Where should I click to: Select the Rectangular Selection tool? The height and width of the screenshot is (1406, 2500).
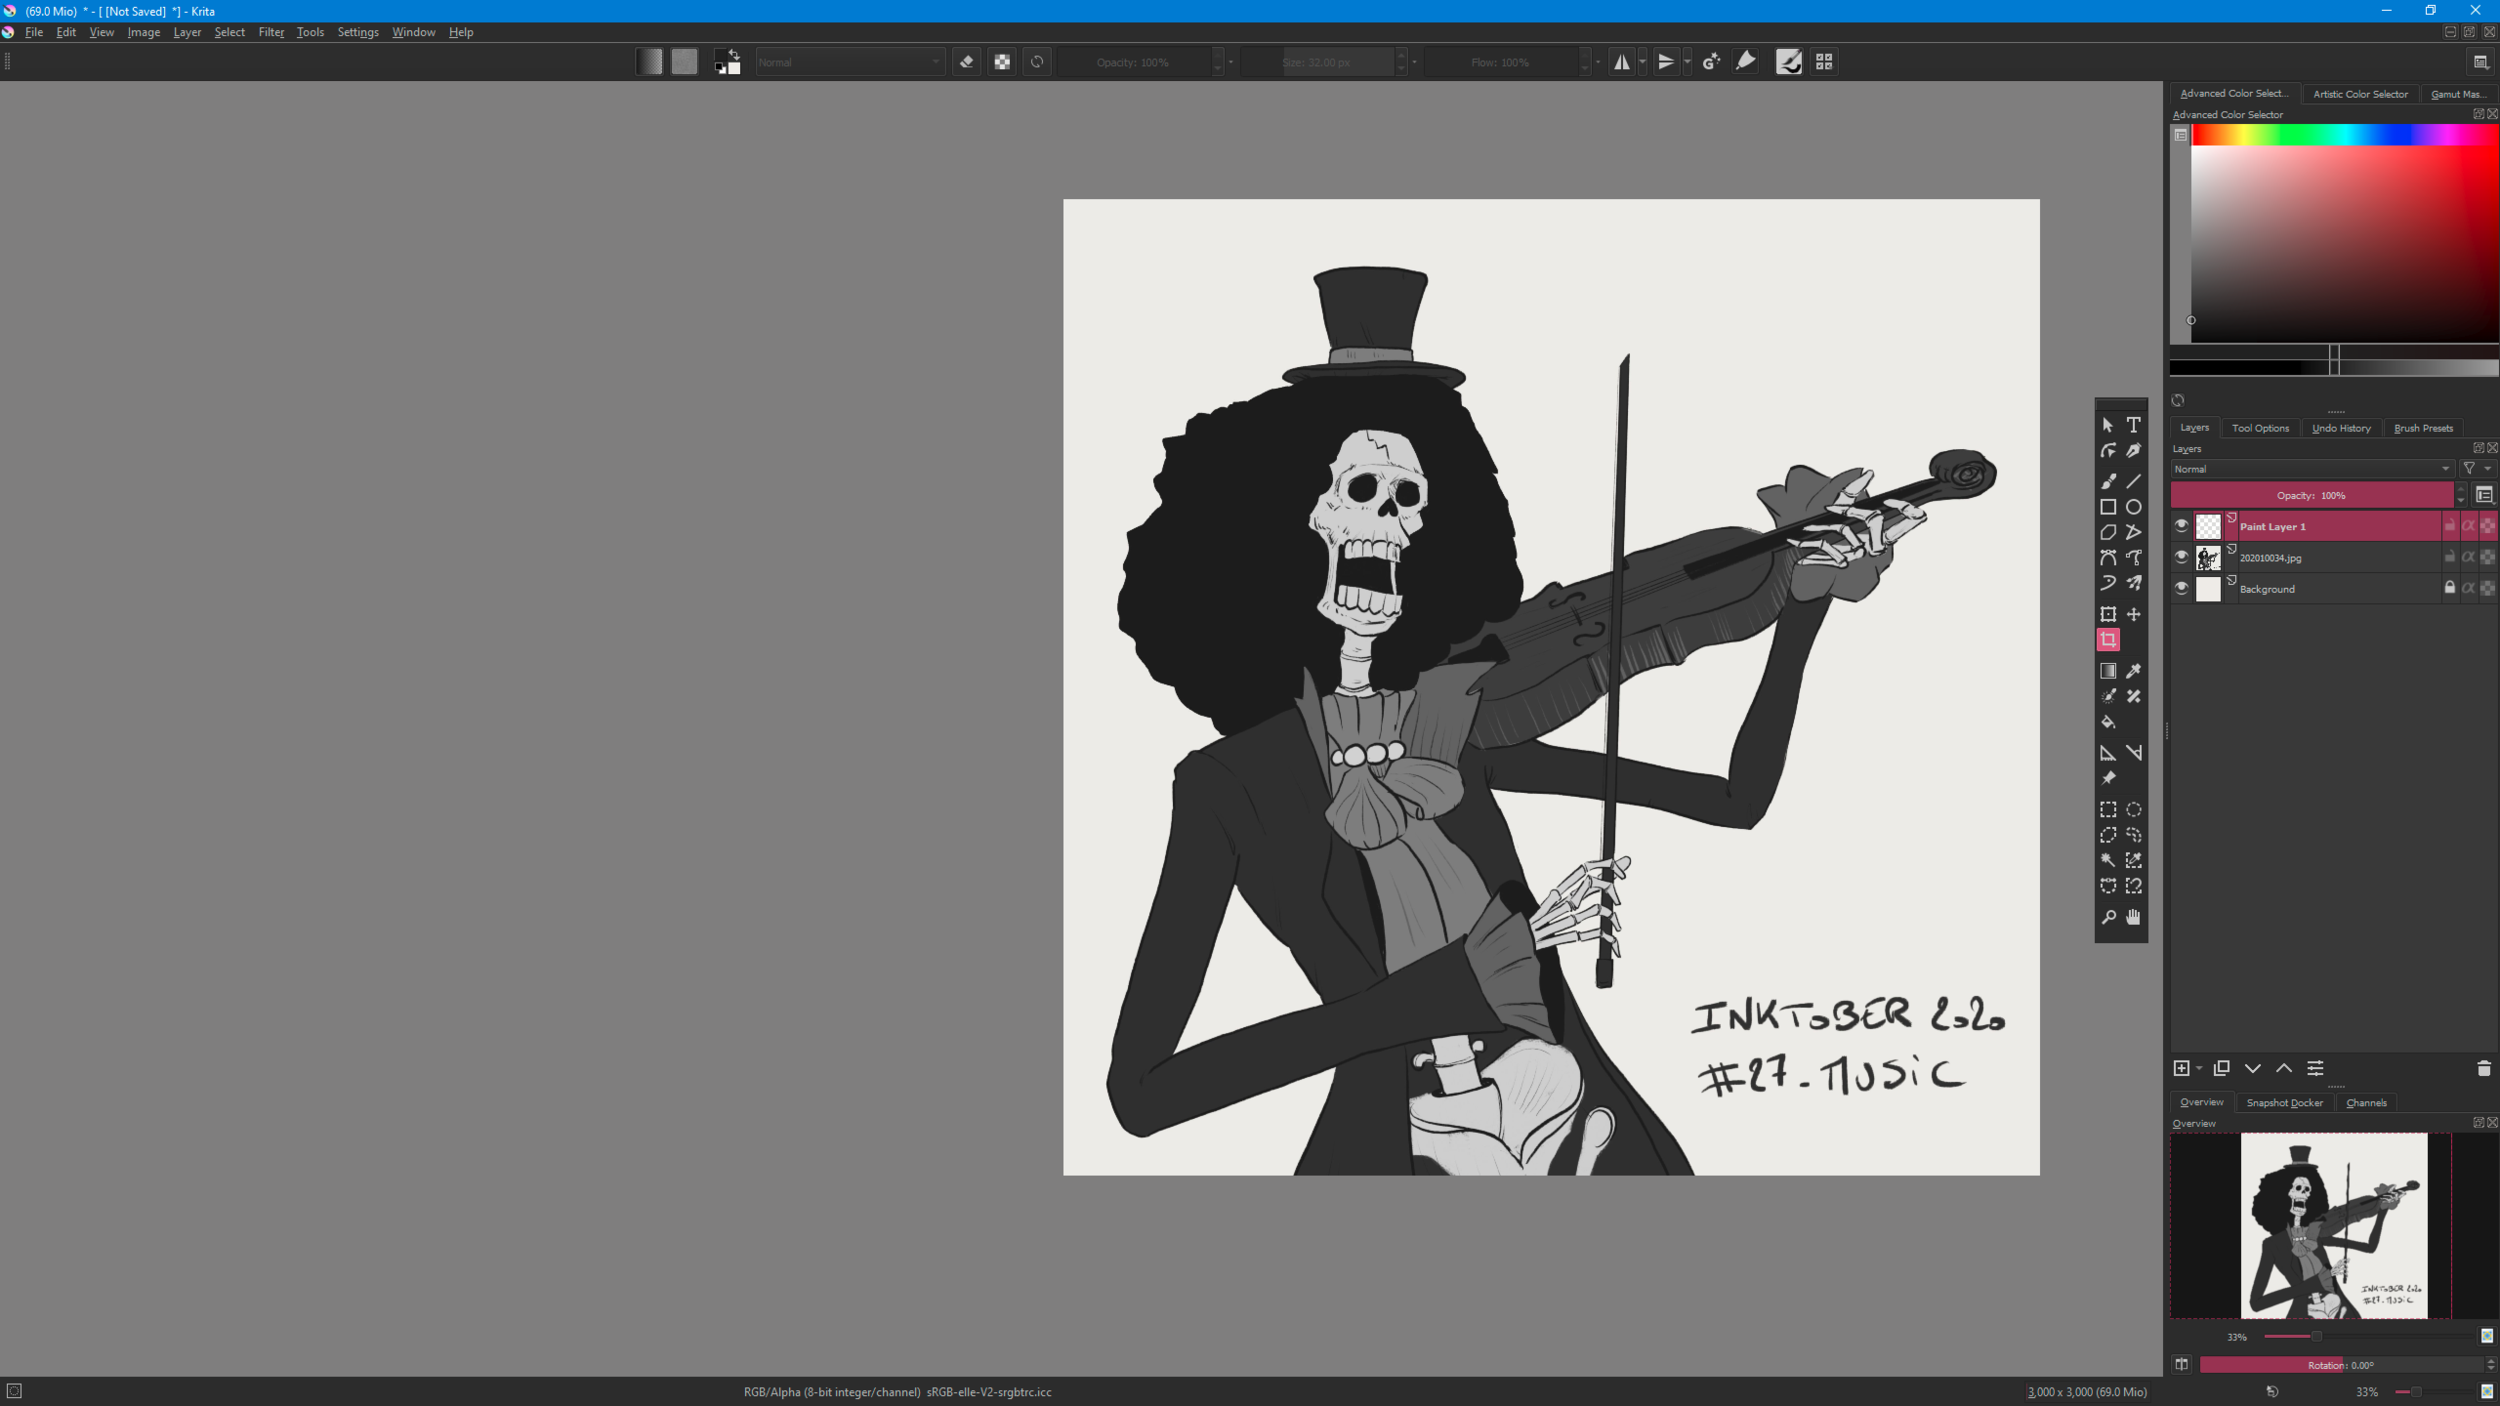click(2108, 810)
